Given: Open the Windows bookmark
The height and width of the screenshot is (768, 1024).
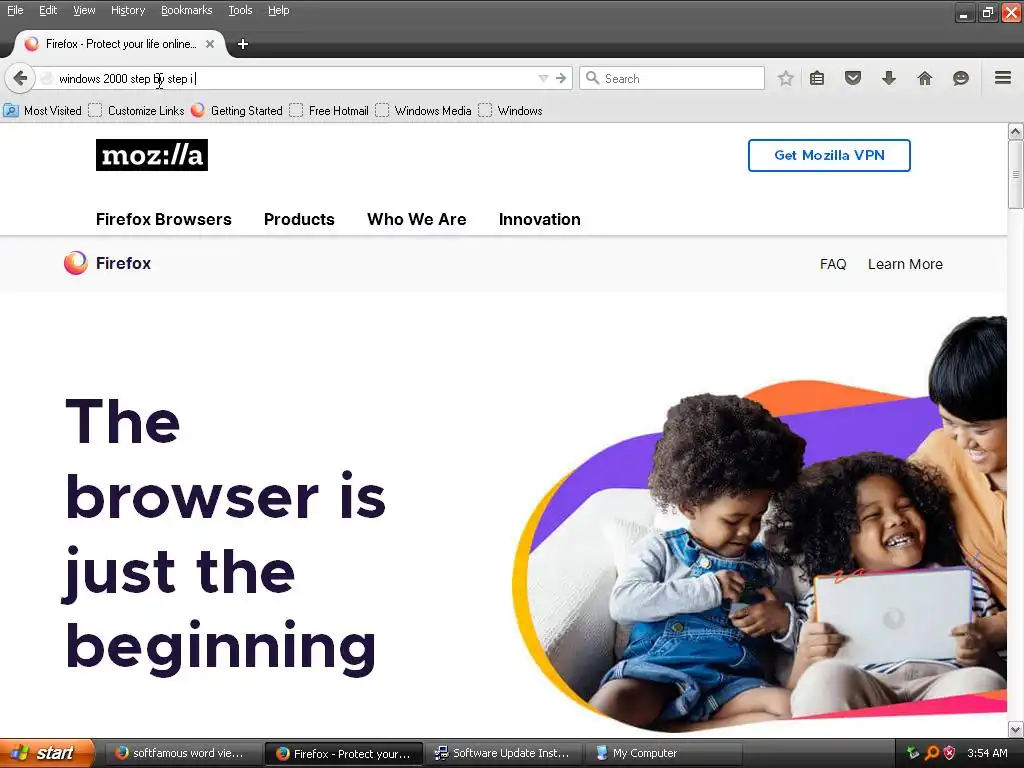Looking at the screenshot, I should point(511,110).
